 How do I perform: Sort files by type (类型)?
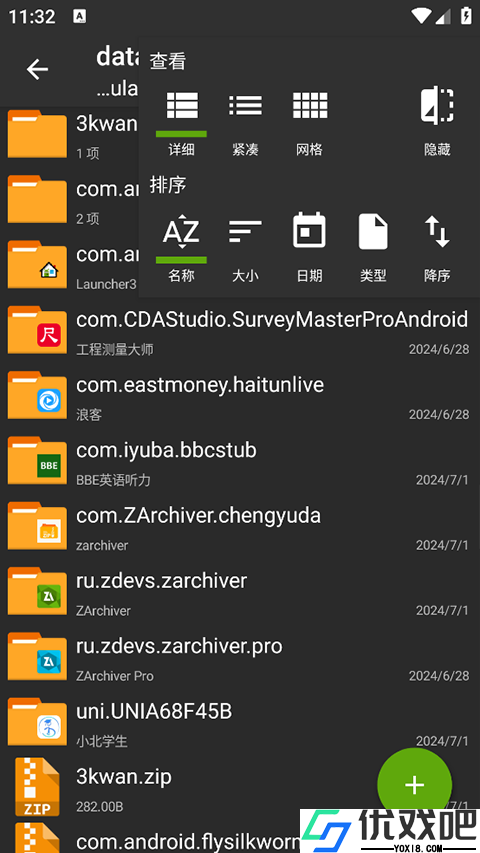[373, 249]
